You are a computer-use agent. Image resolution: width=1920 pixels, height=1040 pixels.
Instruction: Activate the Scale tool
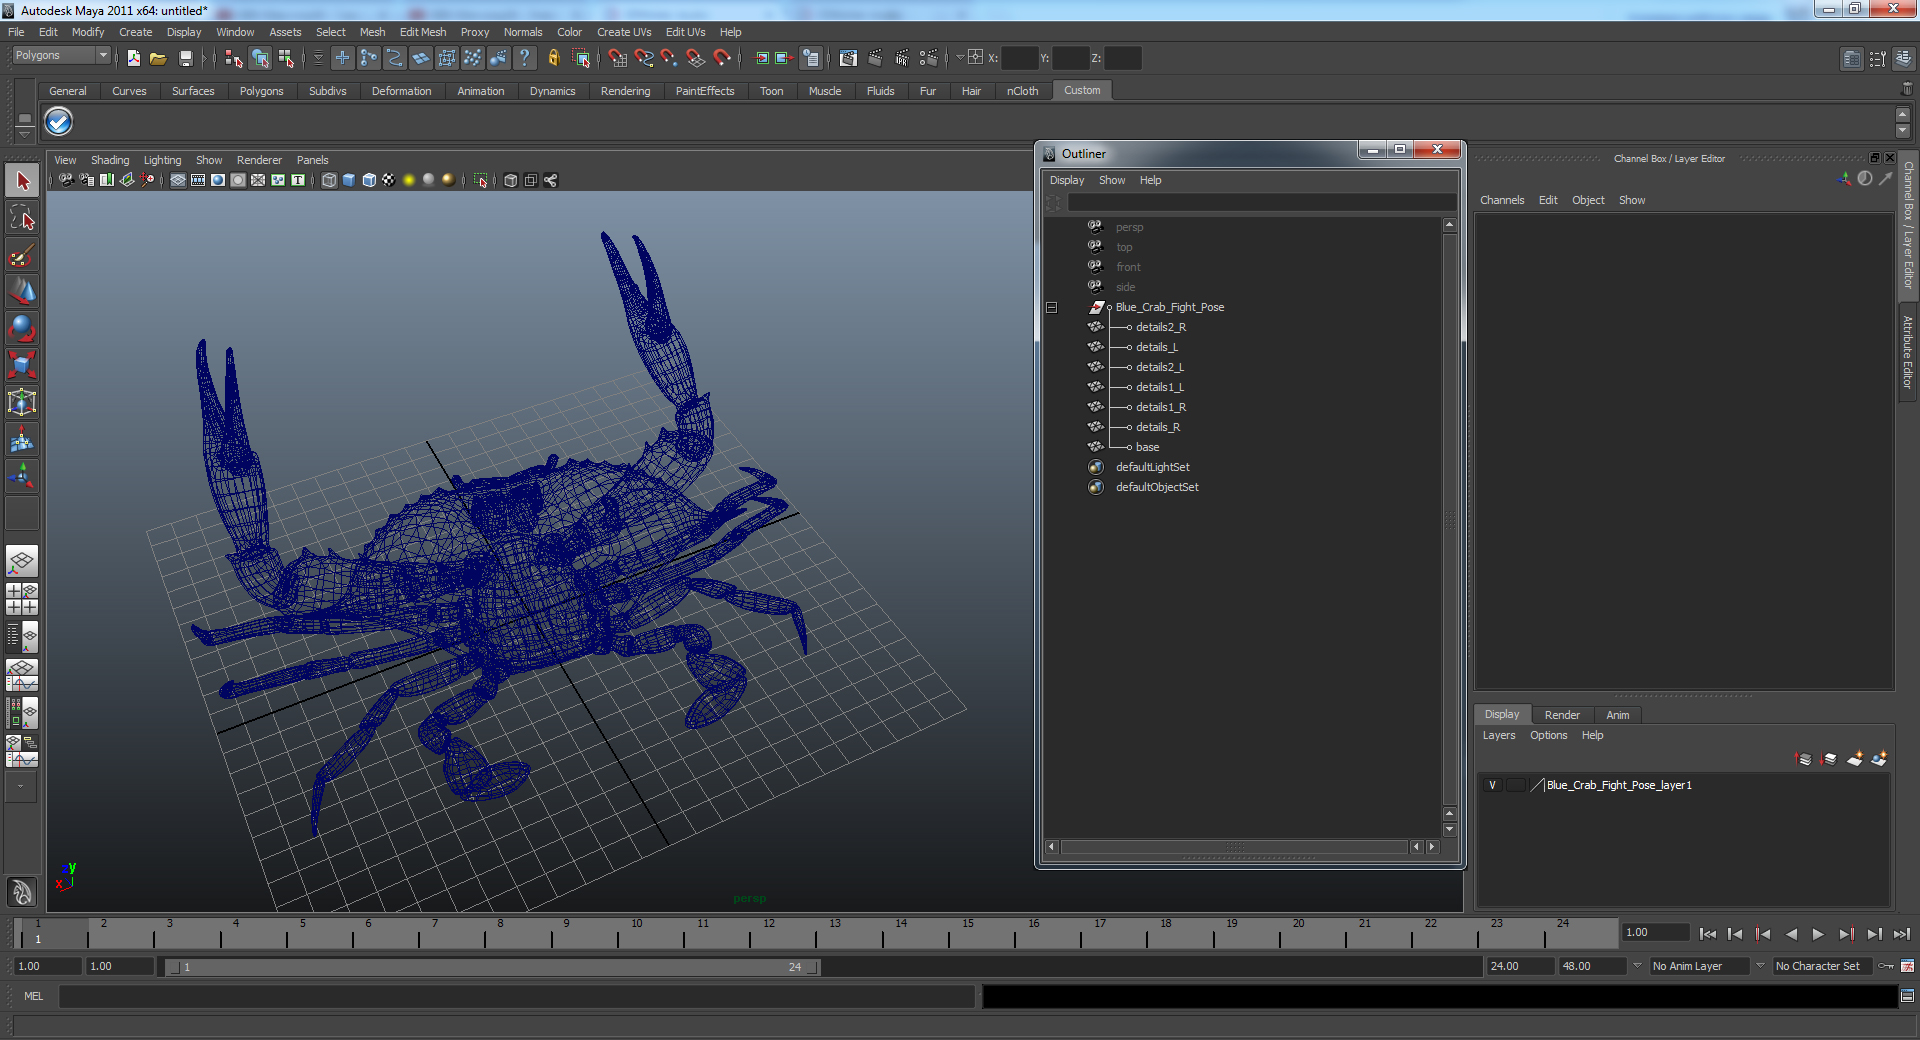pyautogui.click(x=22, y=365)
